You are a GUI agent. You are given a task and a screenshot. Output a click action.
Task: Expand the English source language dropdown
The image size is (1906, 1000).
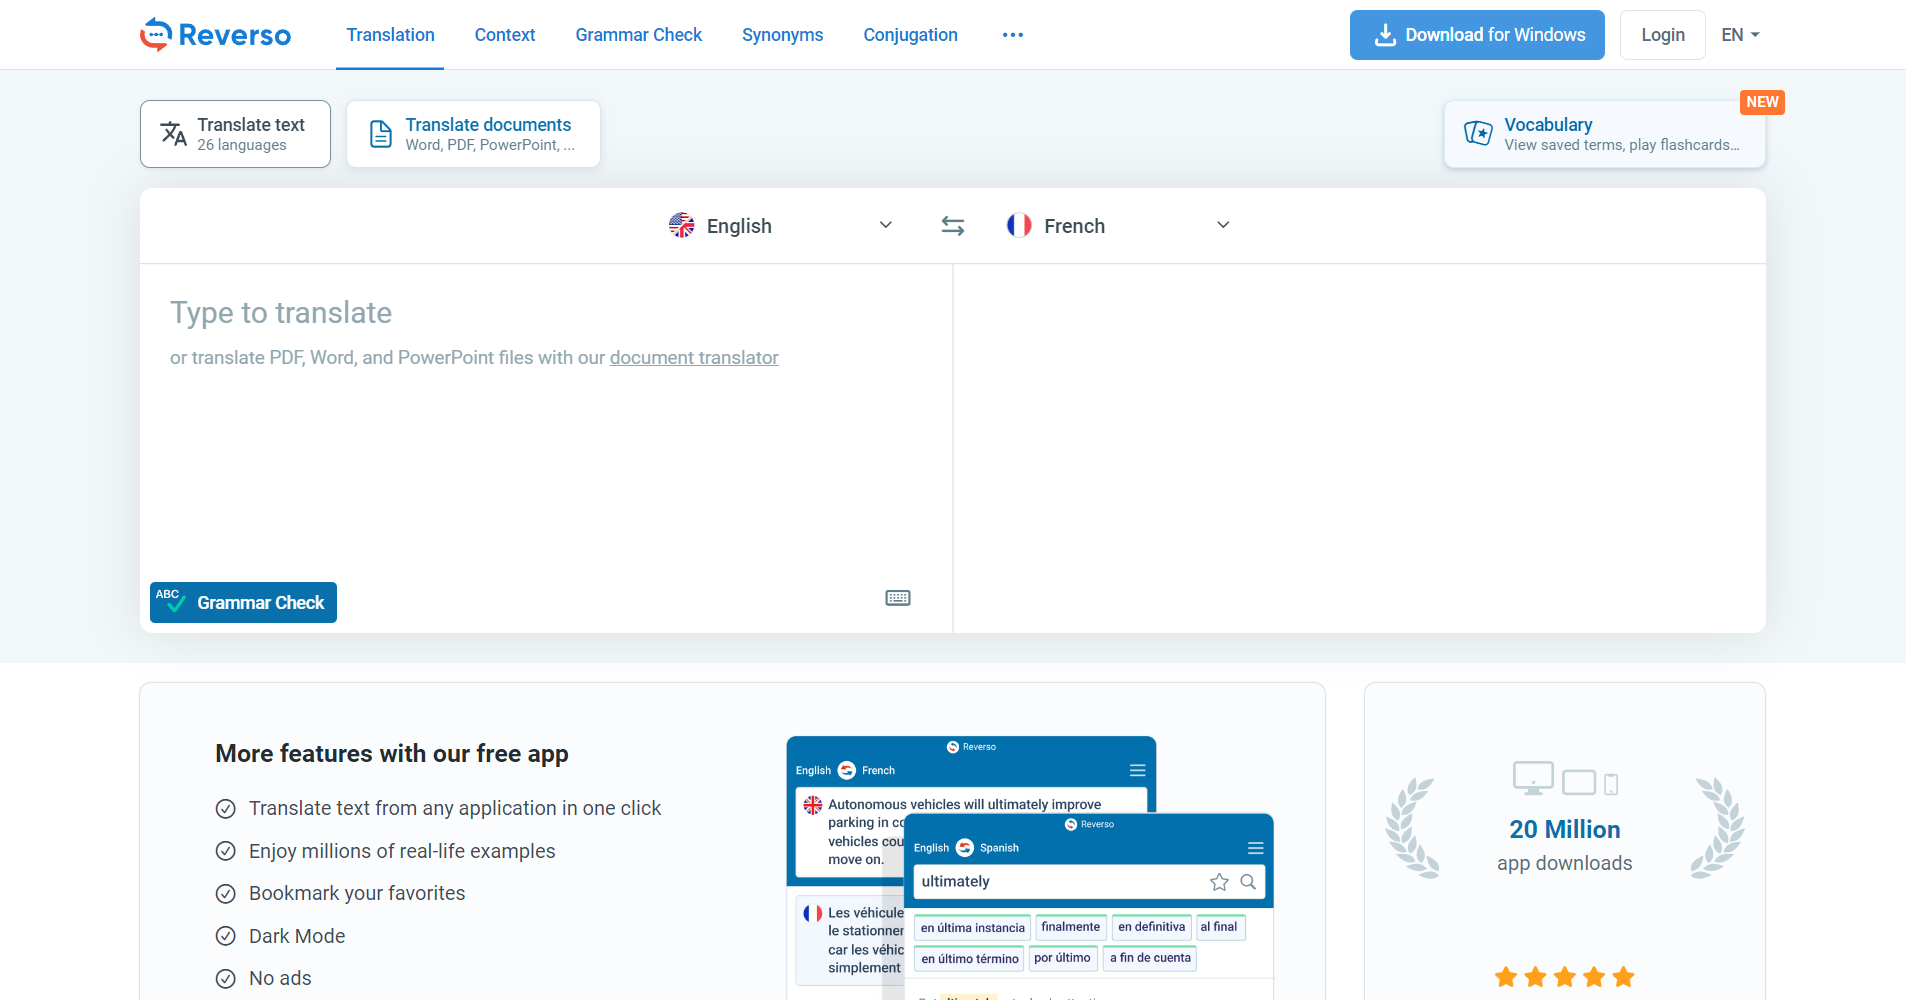point(885,225)
